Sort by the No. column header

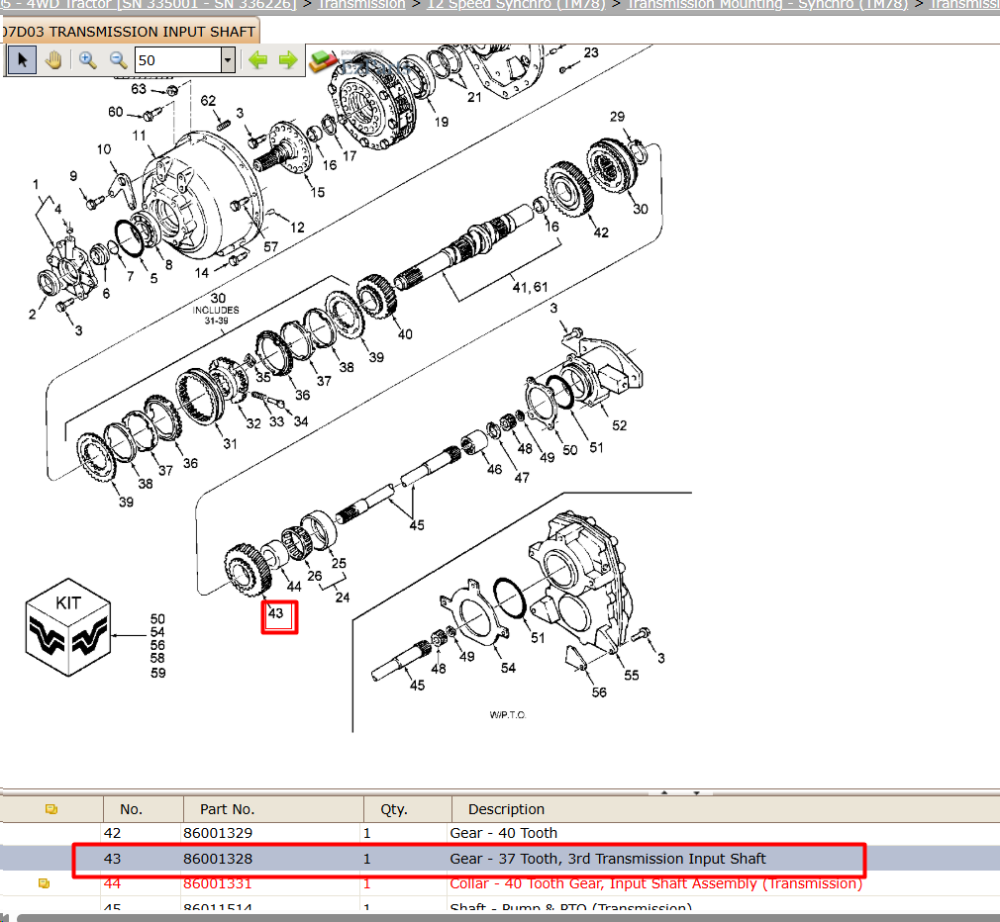[131, 809]
